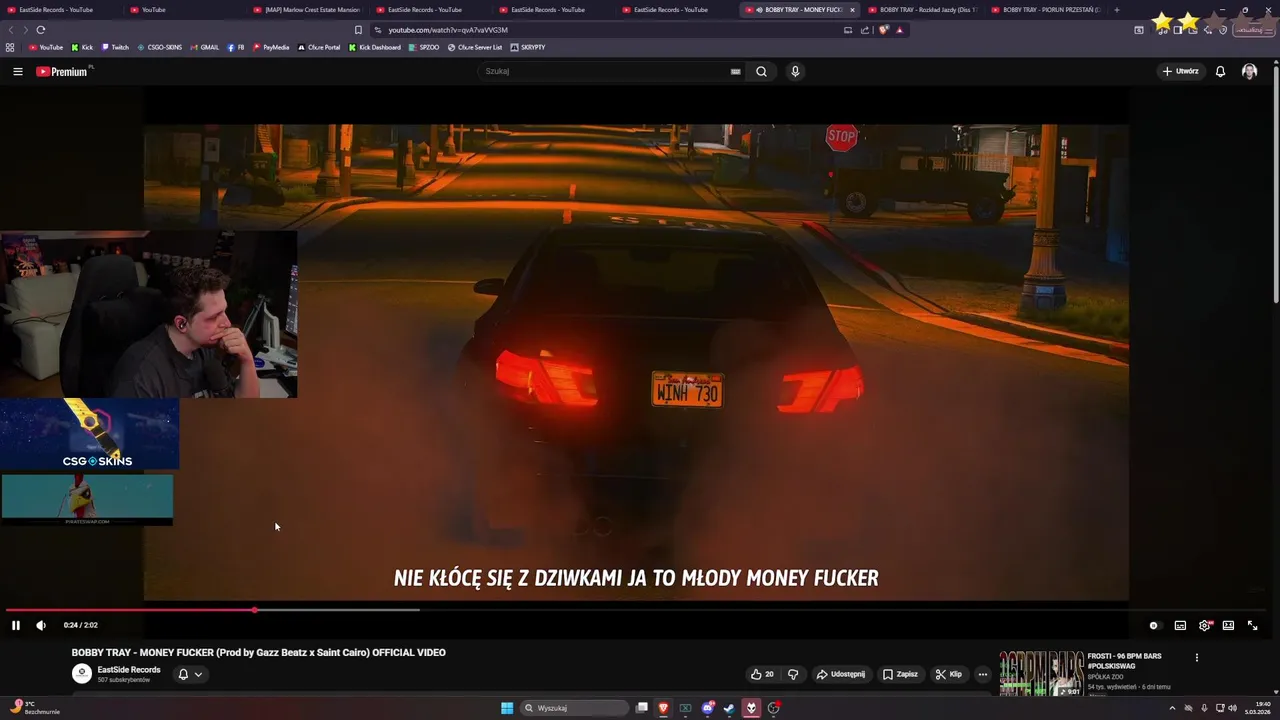Open FROSTI - 96 BPM BARS title
This screenshot has height=720, width=1280.
1125,660
